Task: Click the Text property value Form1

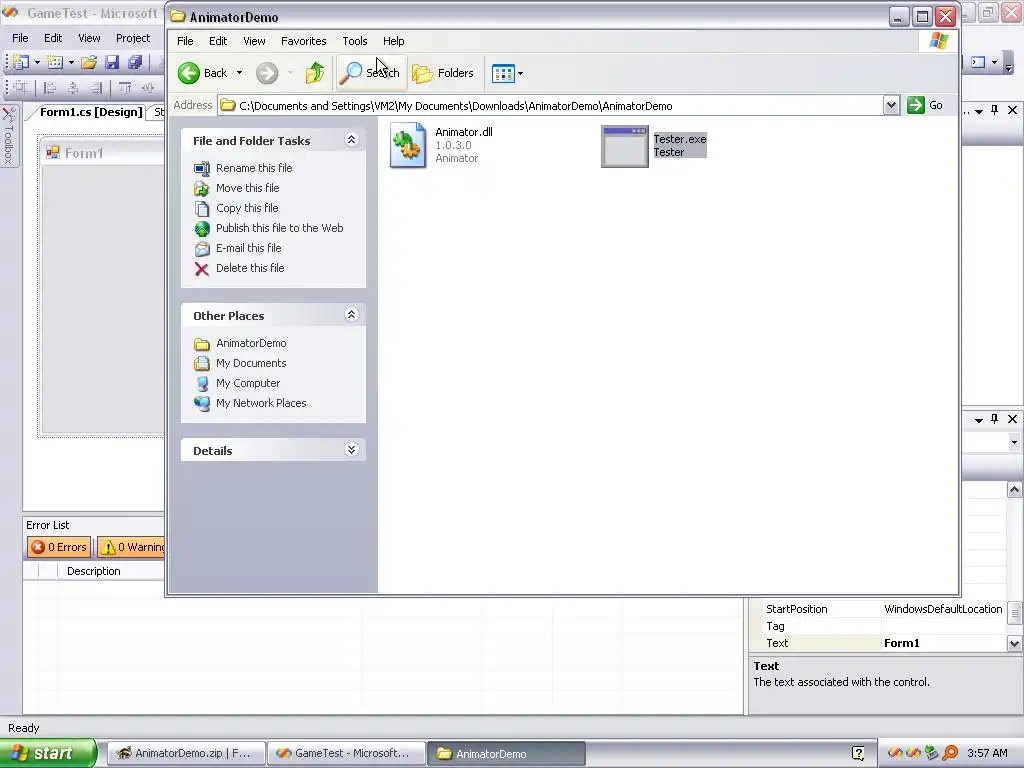Action: (x=901, y=643)
